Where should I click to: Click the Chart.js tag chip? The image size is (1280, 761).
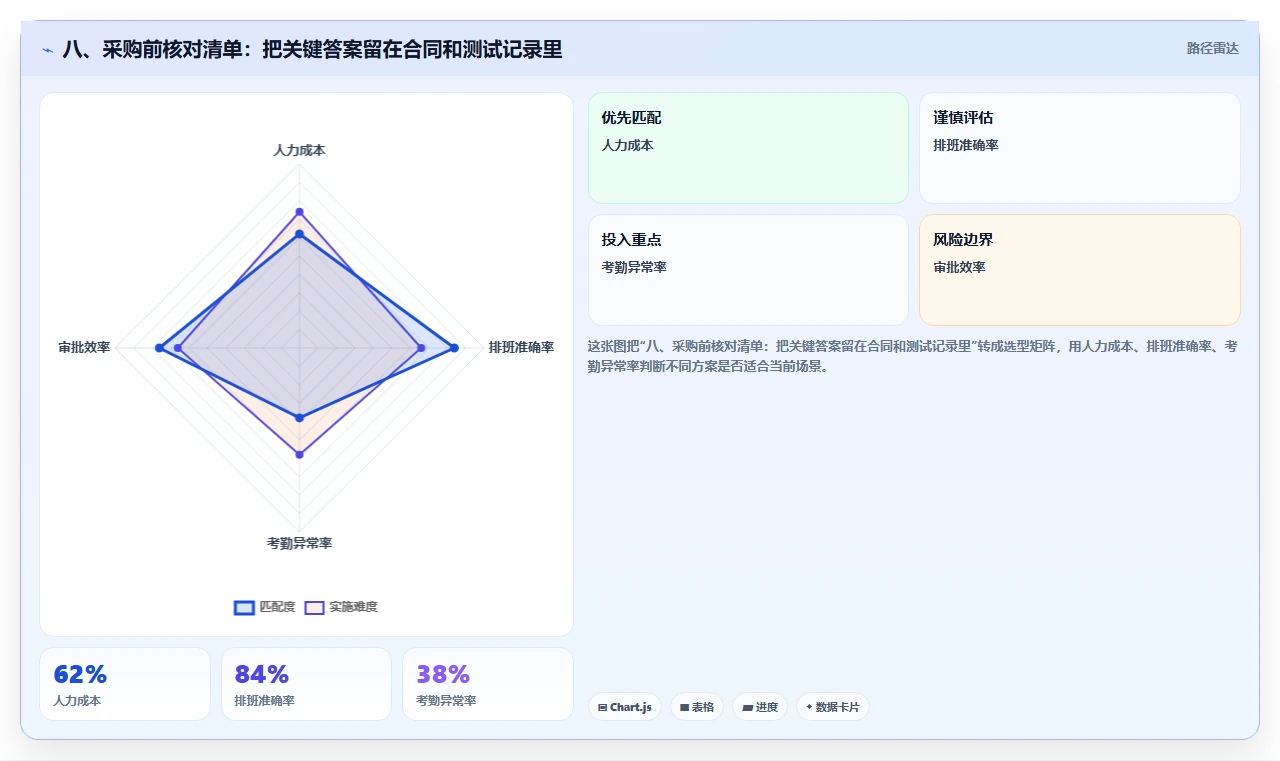pyautogui.click(x=625, y=707)
